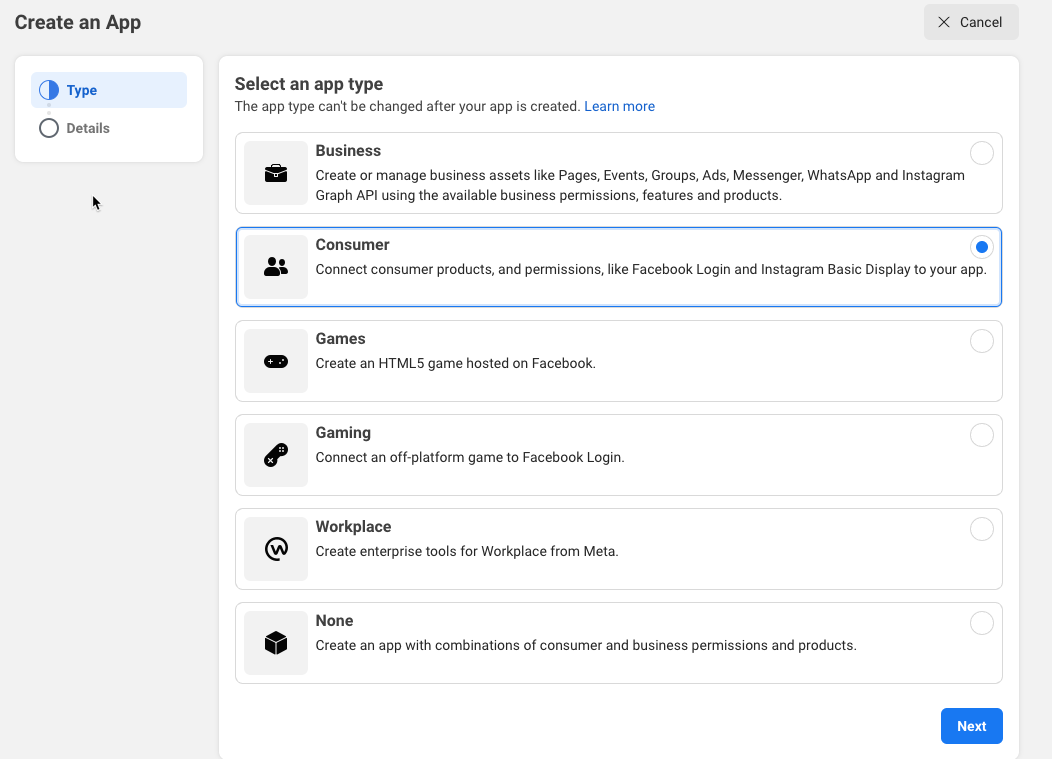Select the None radio button
Image resolution: width=1052 pixels, height=759 pixels.
click(x=982, y=623)
